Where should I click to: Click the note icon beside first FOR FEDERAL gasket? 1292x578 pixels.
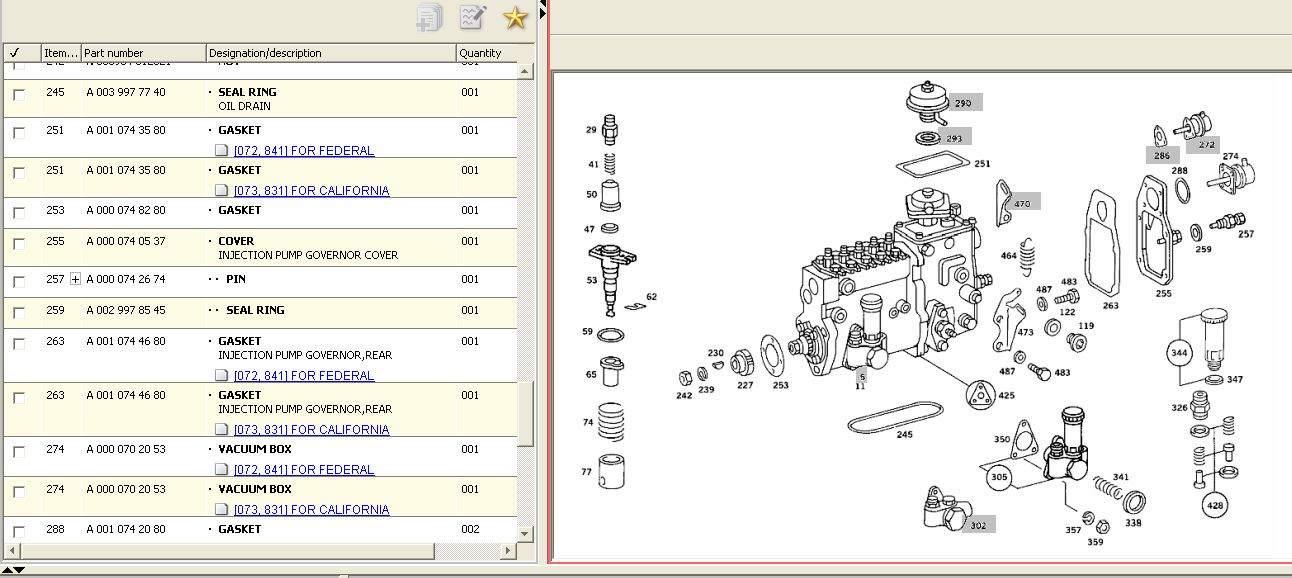(x=223, y=151)
